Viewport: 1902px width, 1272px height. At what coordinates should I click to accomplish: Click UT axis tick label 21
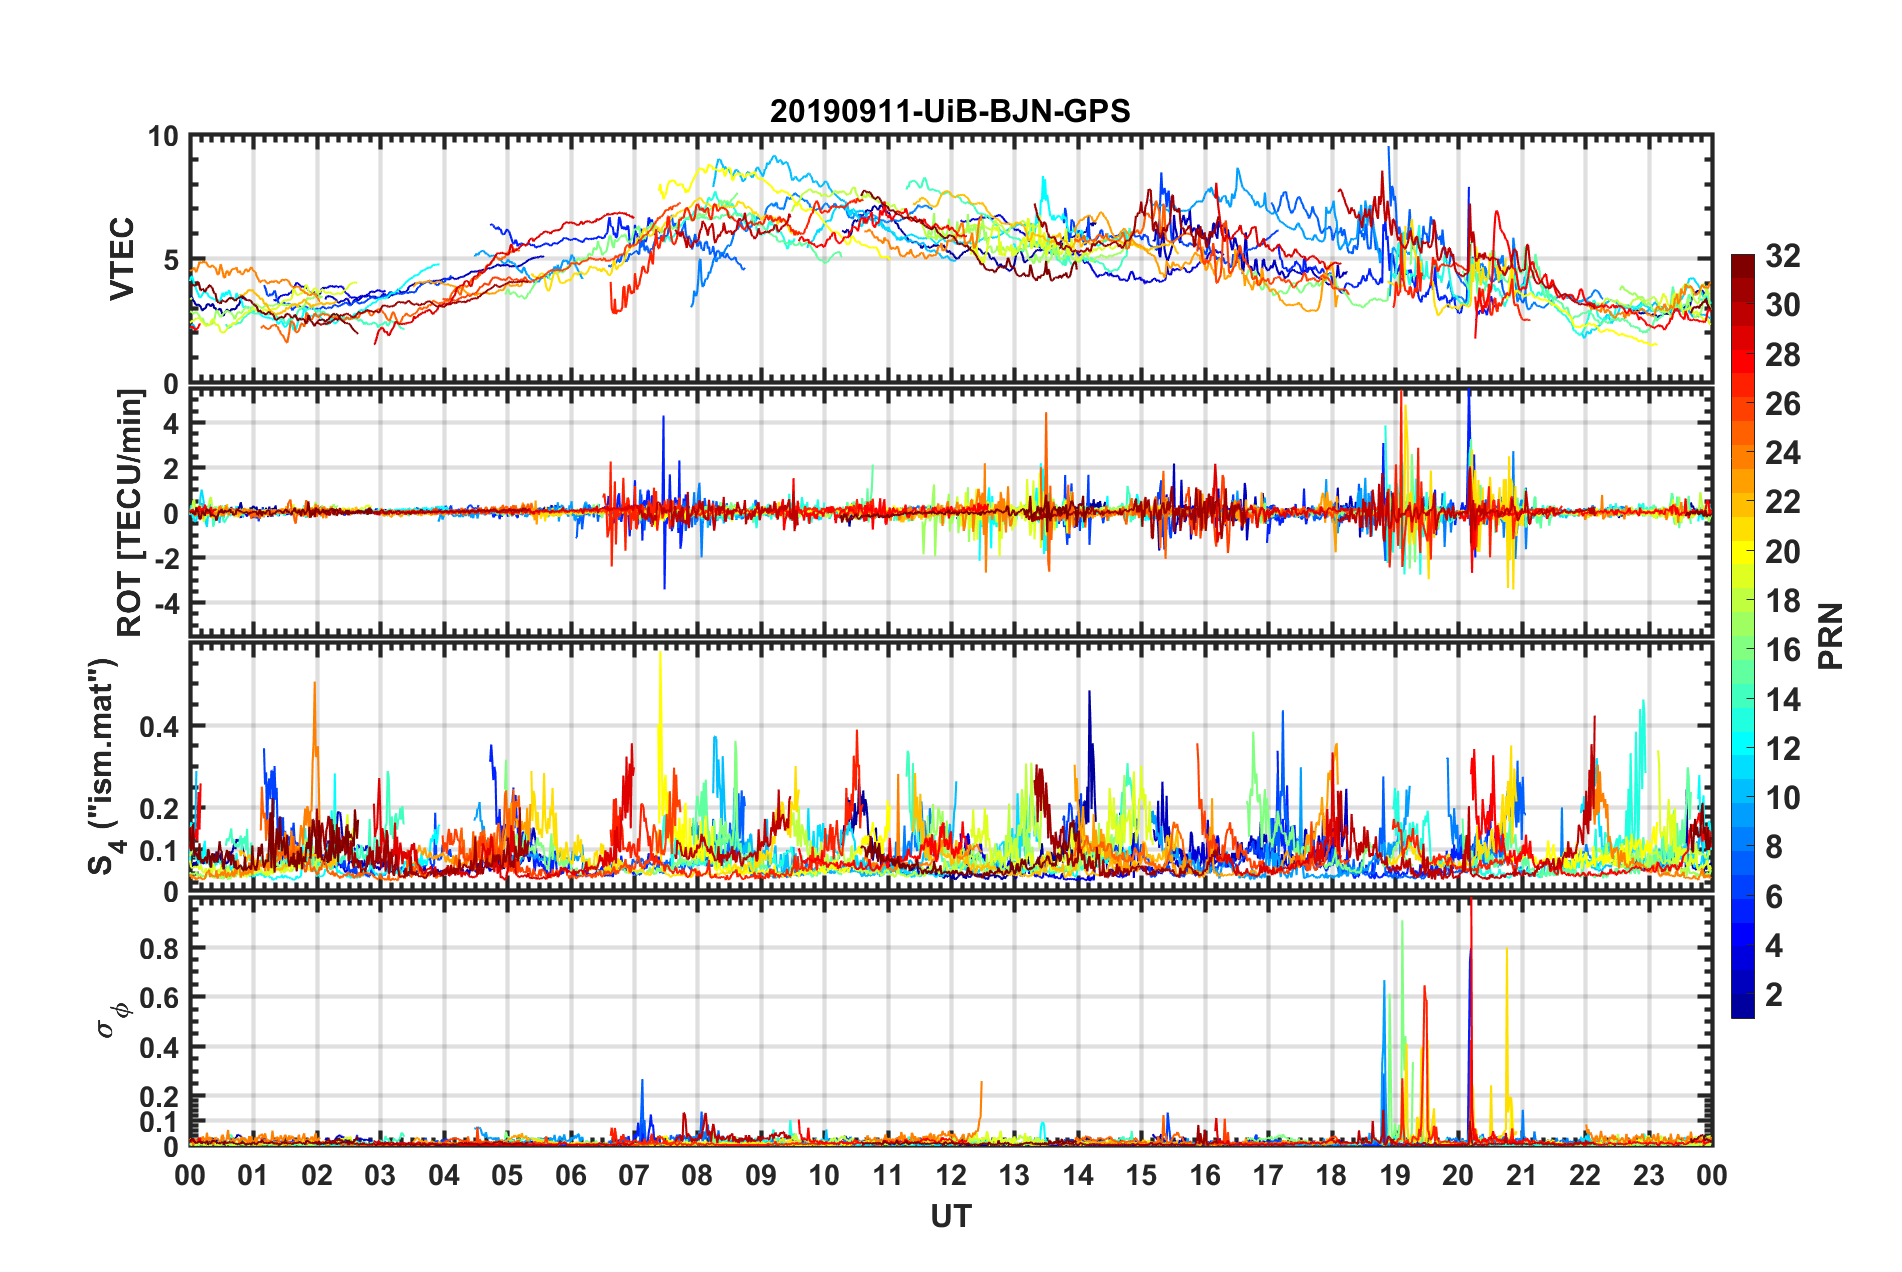tap(1522, 1175)
